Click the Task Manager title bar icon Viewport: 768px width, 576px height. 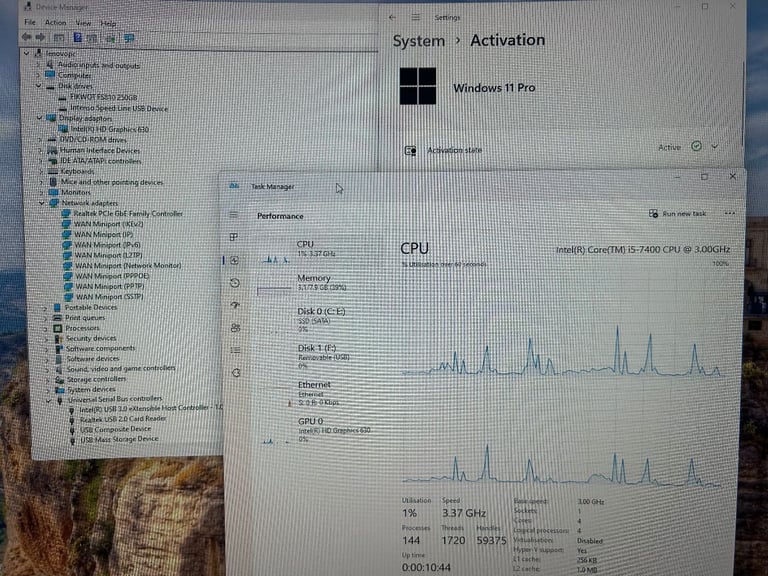(x=234, y=186)
